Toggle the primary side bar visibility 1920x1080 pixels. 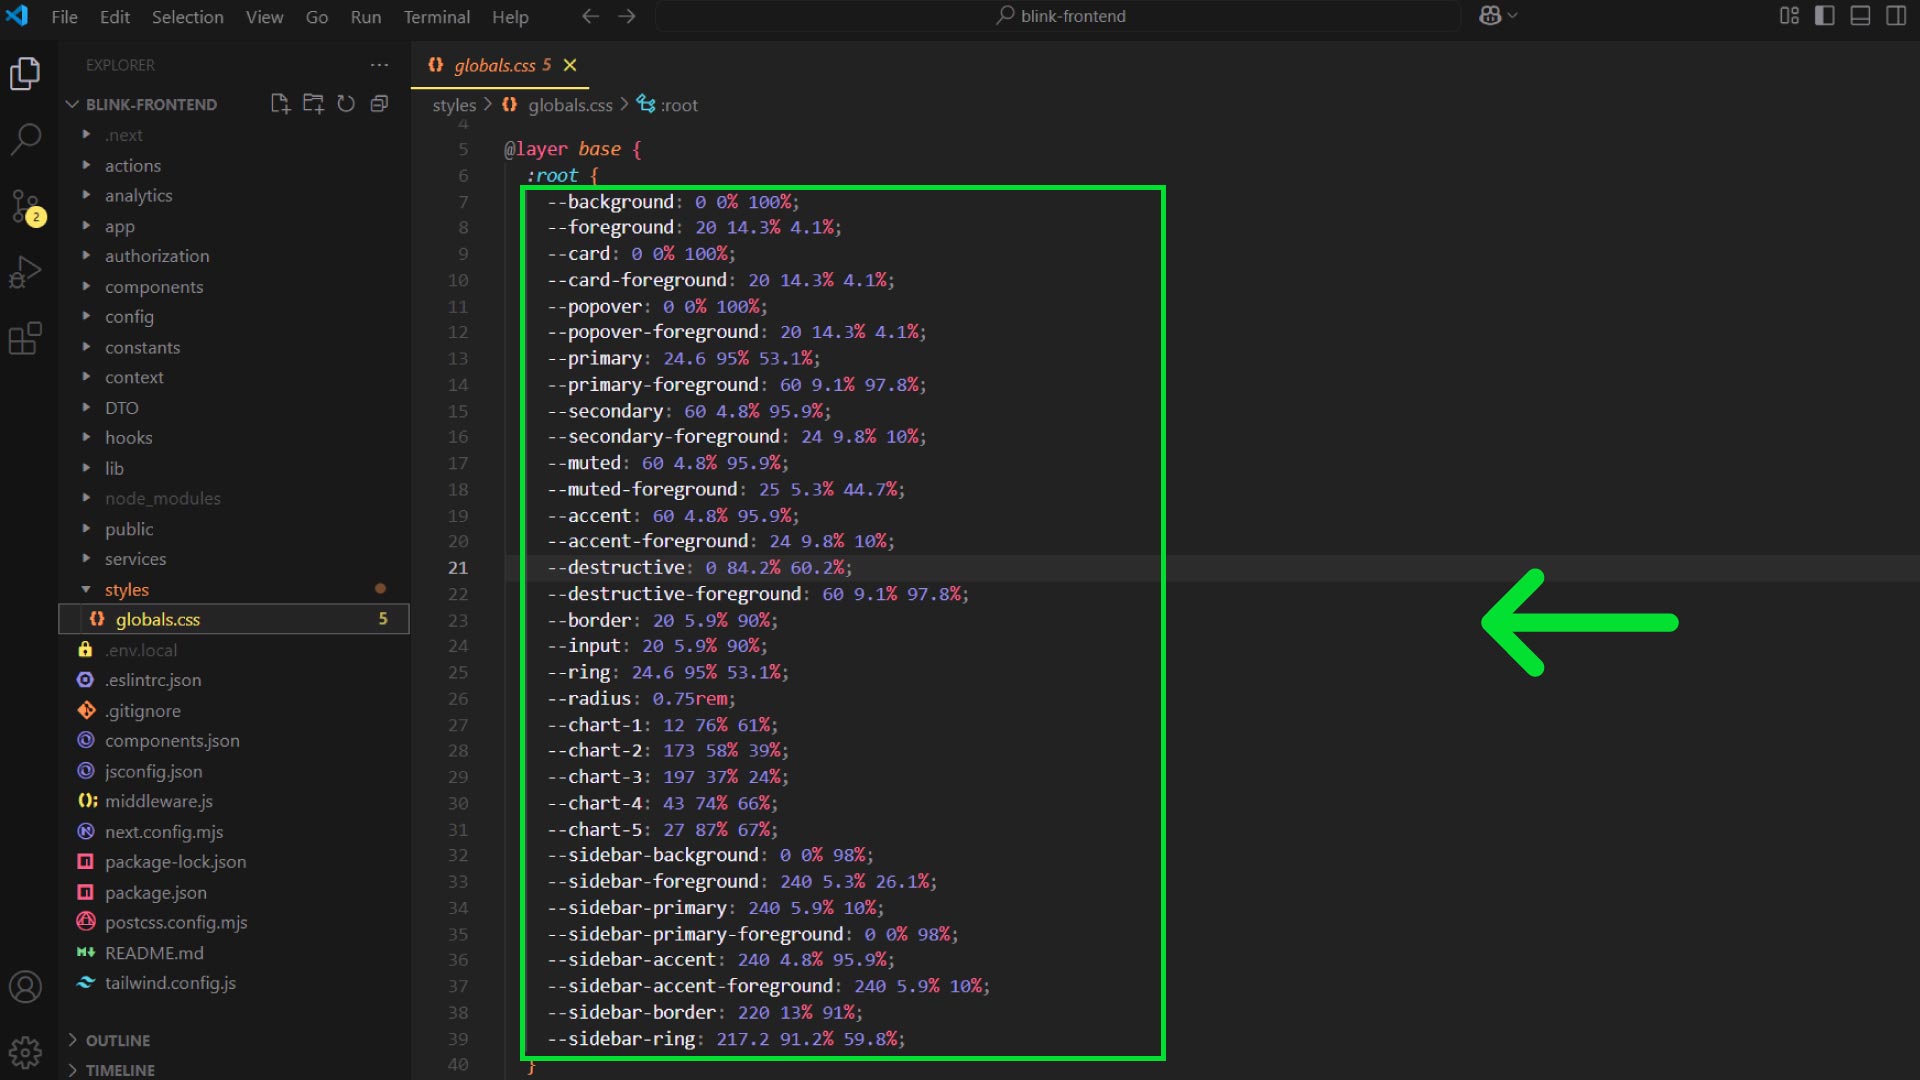(x=1824, y=16)
